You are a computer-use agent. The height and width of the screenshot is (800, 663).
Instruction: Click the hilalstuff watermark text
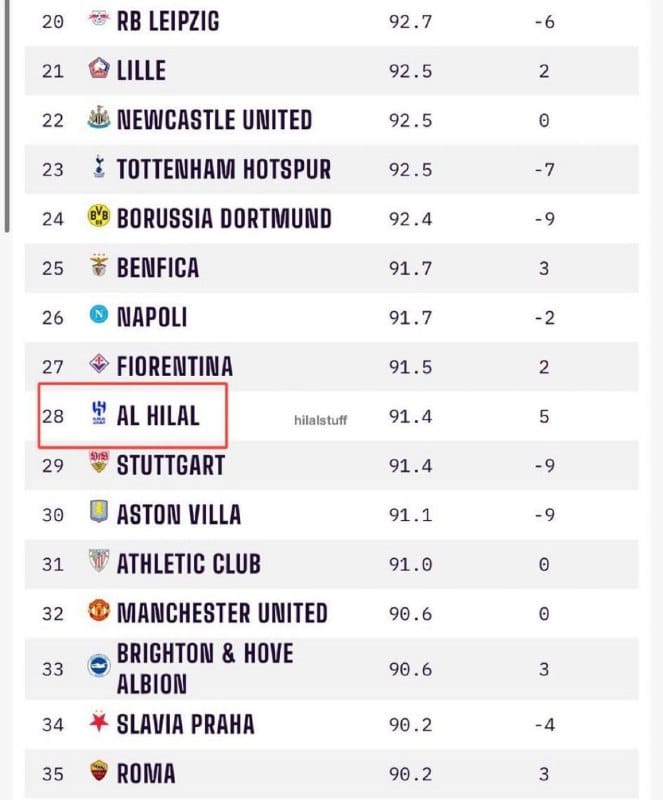[x=321, y=420]
